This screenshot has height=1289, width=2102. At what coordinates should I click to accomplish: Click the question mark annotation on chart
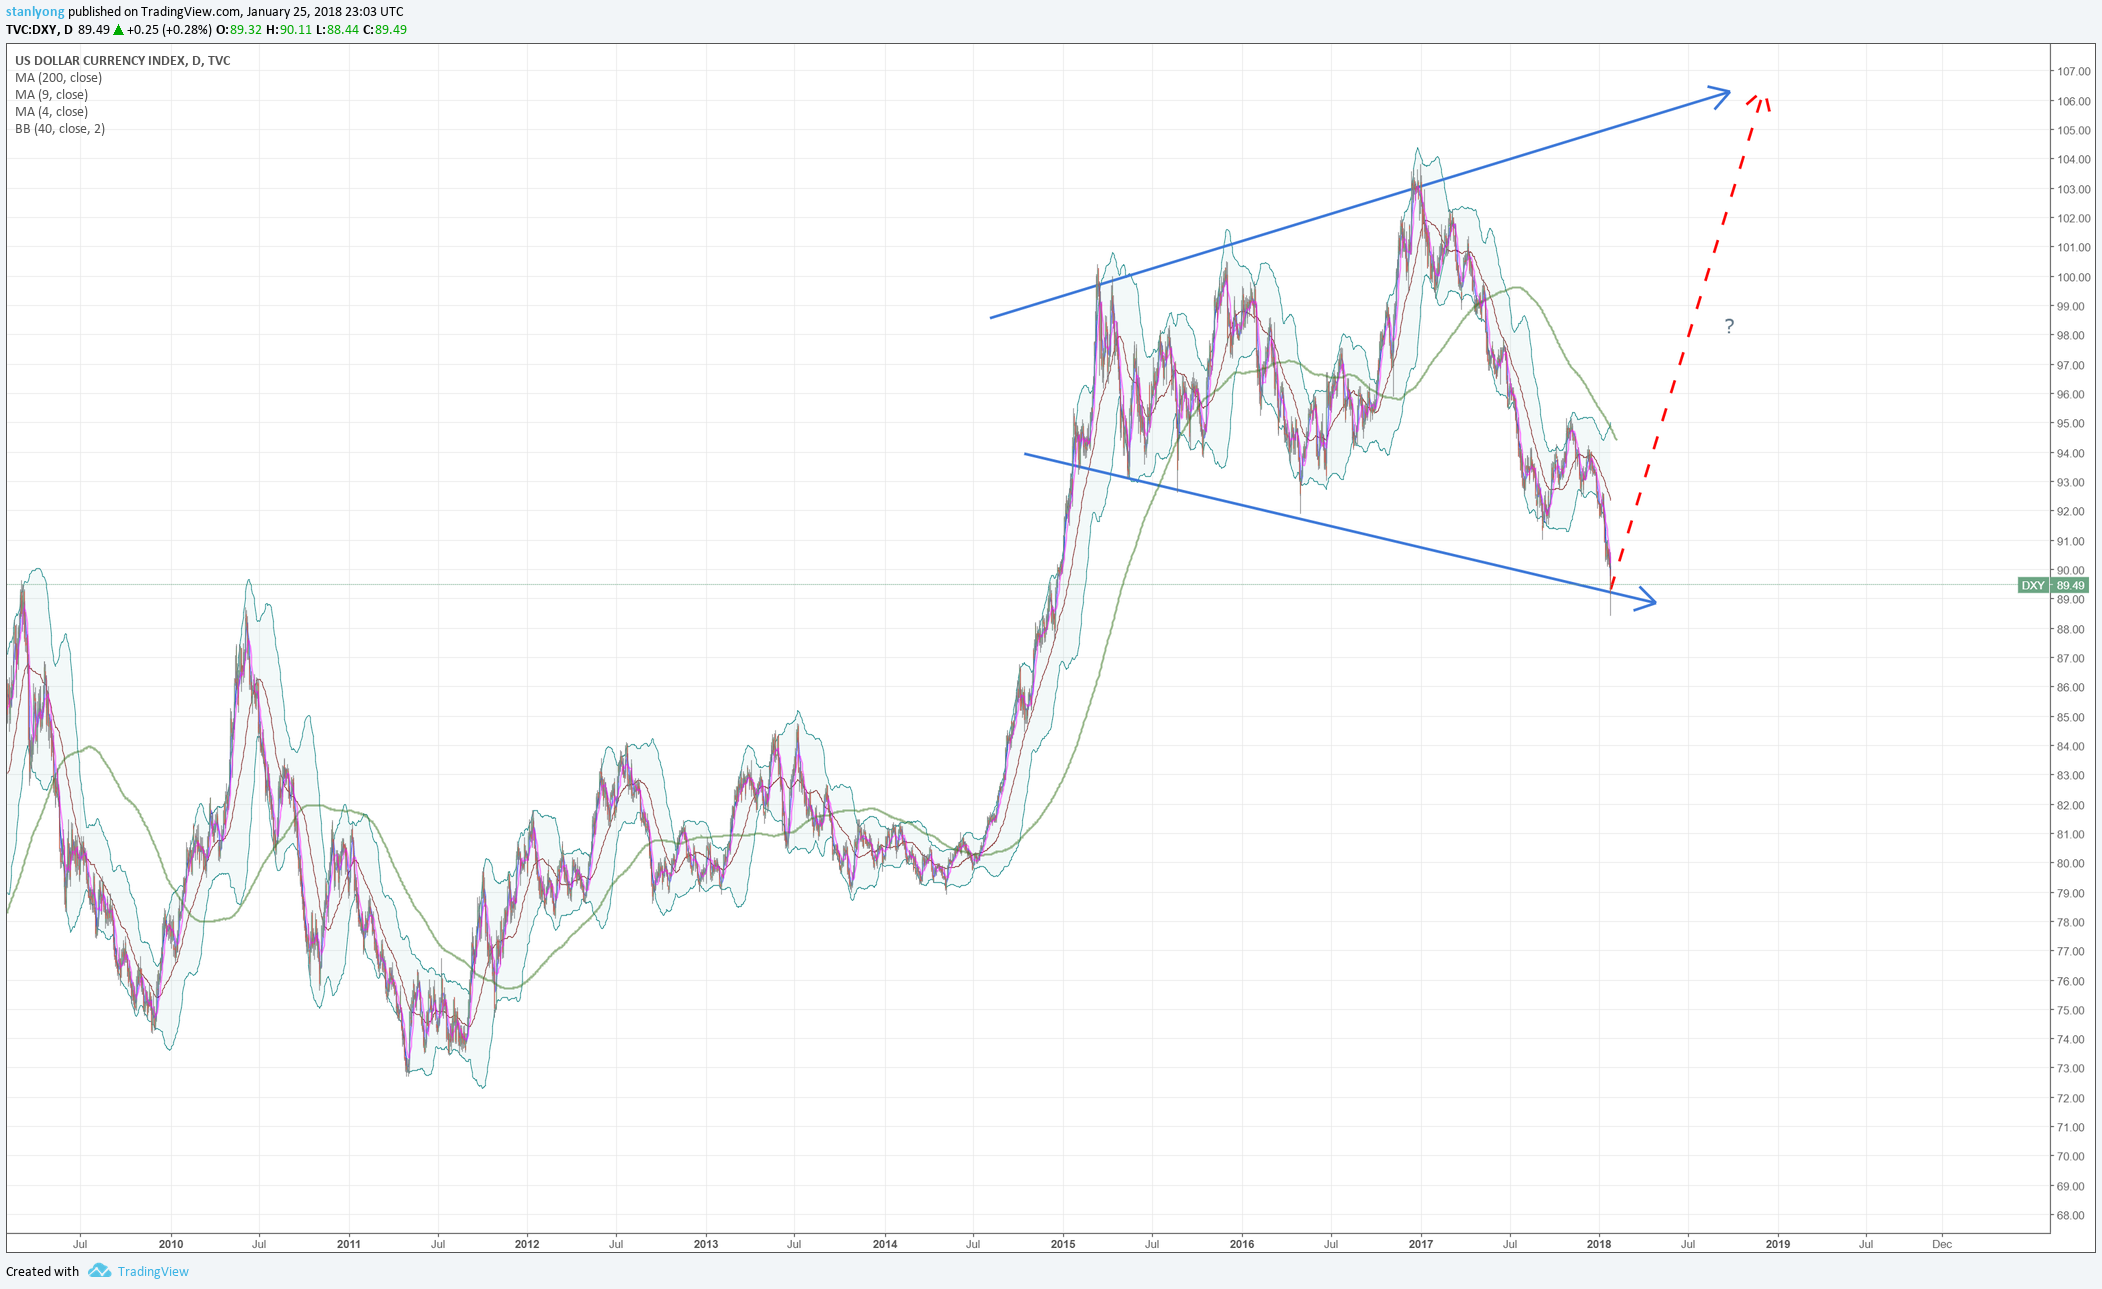[1729, 326]
